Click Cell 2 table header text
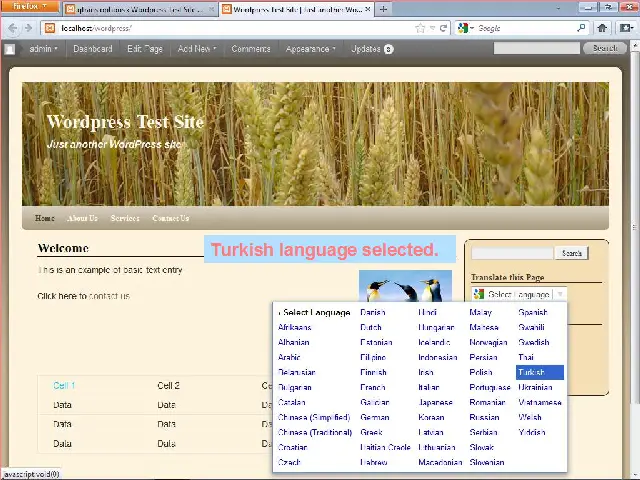 tap(169, 385)
